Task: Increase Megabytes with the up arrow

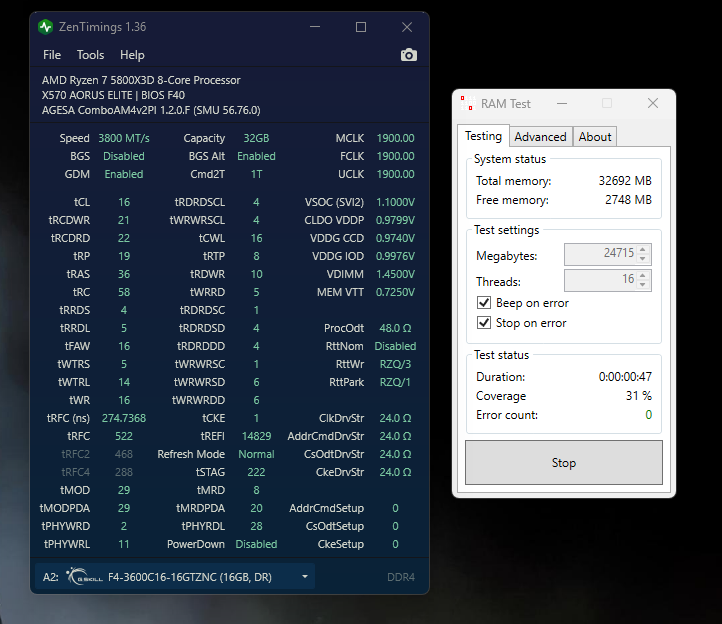Action: (x=643, y=250)
